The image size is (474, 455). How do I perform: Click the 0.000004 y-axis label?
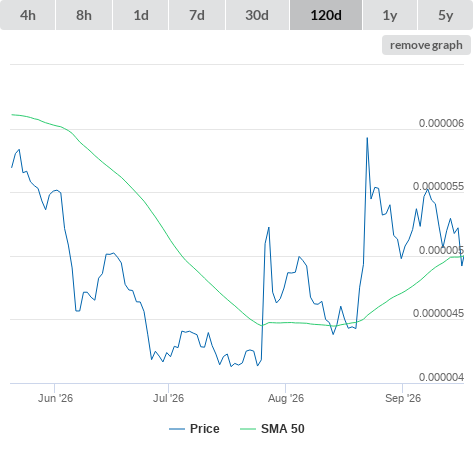tap(441, 377)
